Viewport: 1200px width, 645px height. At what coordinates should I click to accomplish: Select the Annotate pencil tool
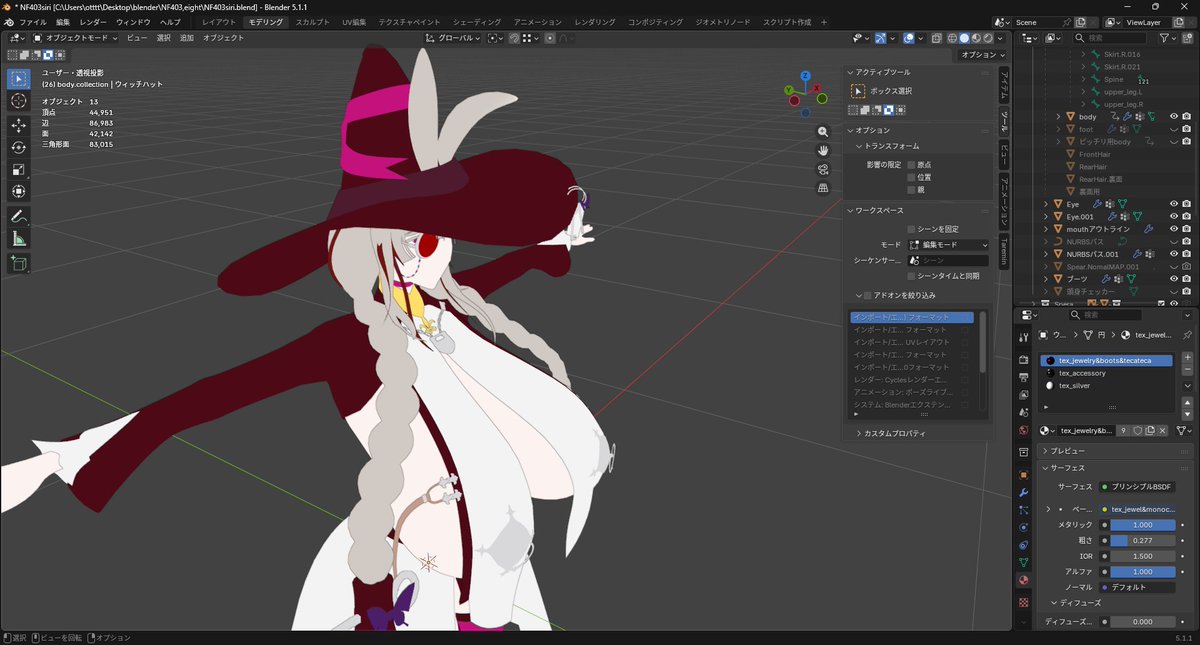point(19,217)
